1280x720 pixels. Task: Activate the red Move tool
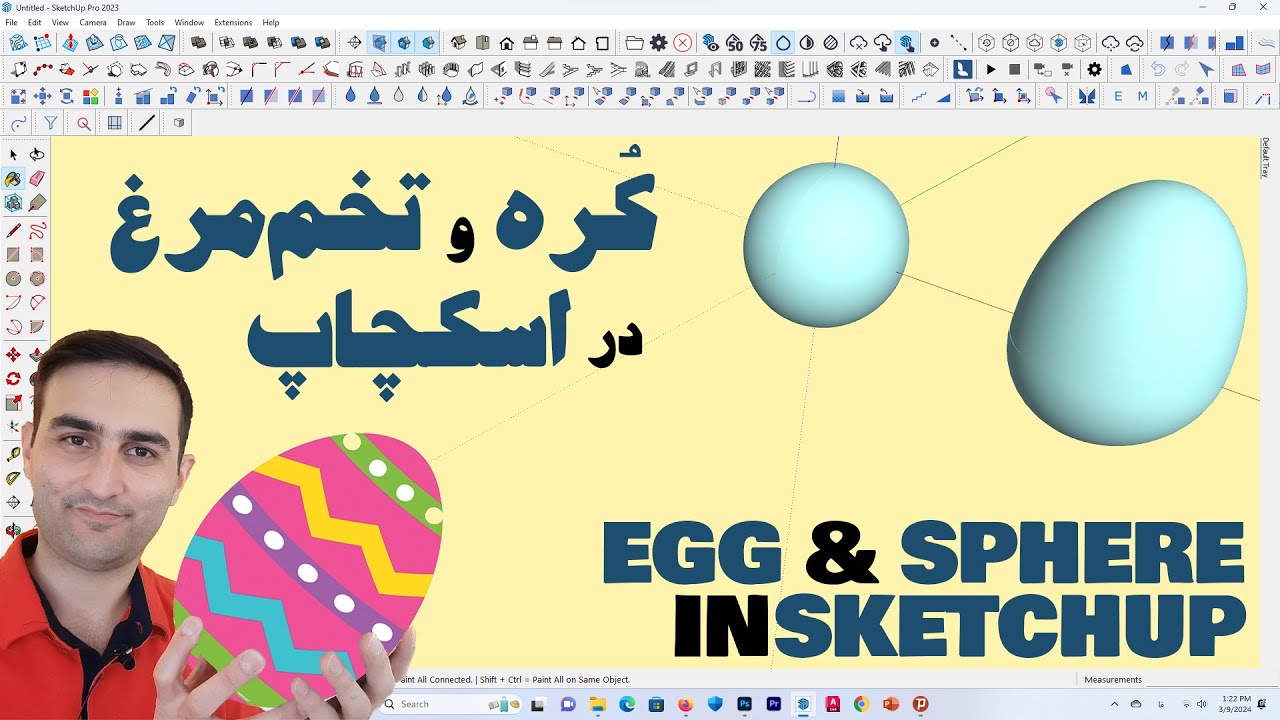click(x=13, y=355)
